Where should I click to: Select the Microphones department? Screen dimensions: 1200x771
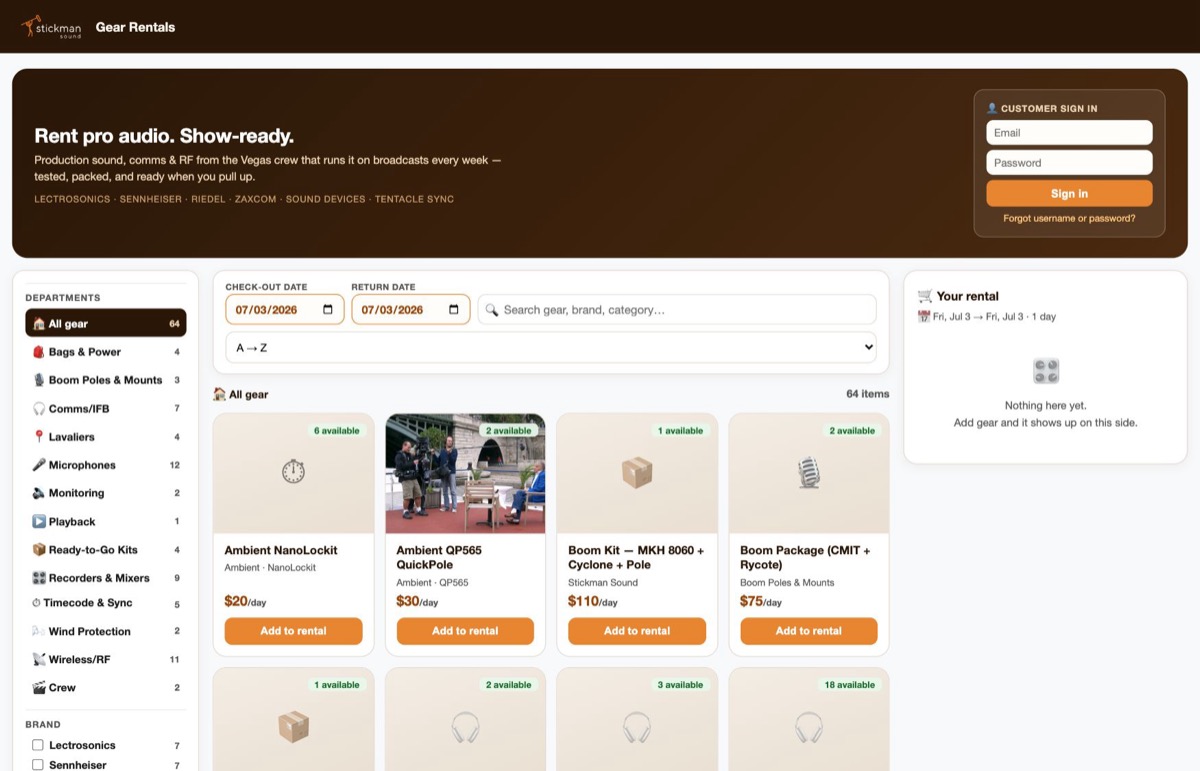click(106, 465)
